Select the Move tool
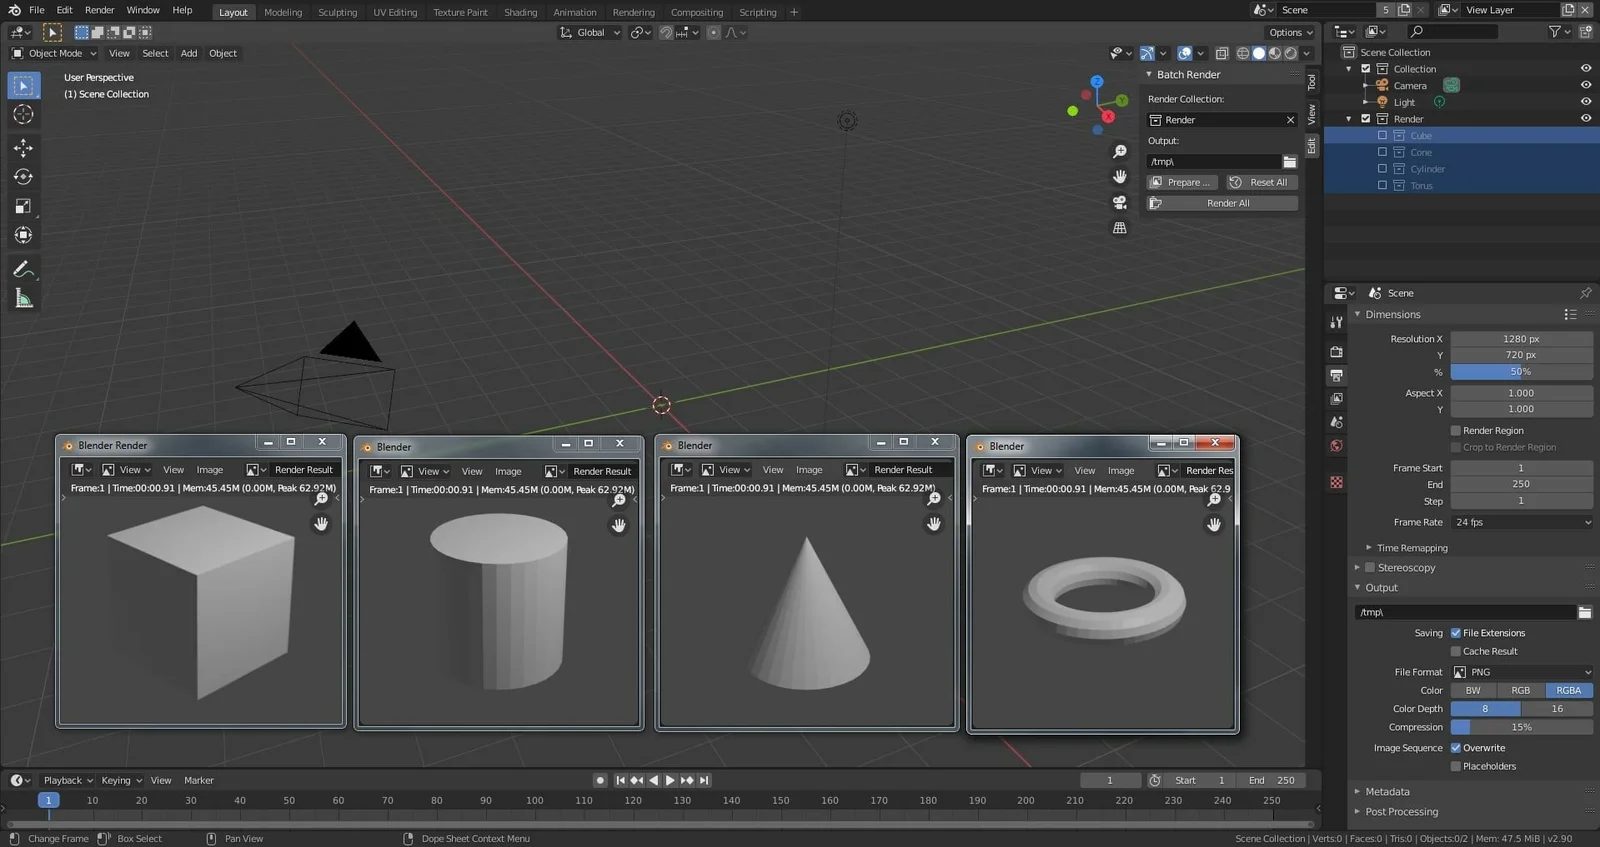 click(23, 148)
